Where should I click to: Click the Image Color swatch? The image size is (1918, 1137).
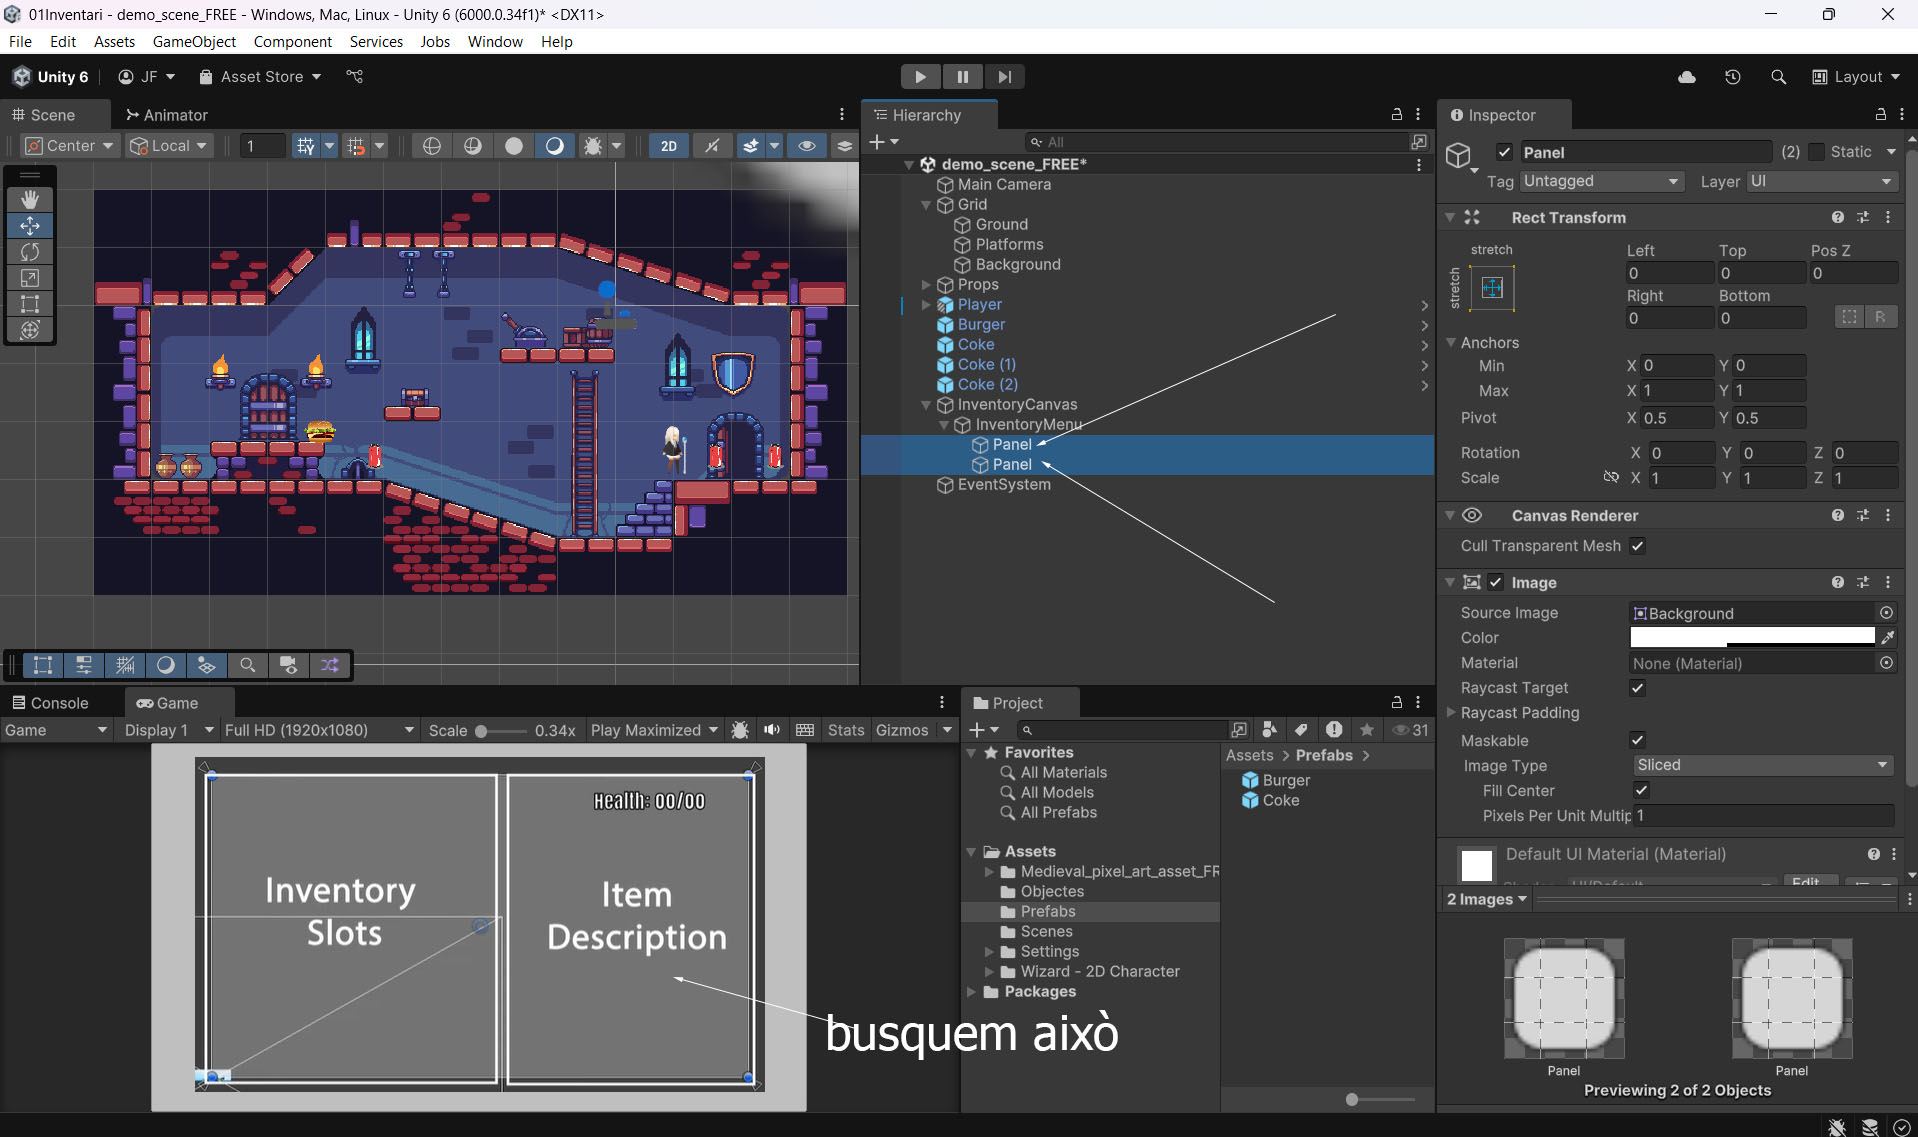[1752, 637]
